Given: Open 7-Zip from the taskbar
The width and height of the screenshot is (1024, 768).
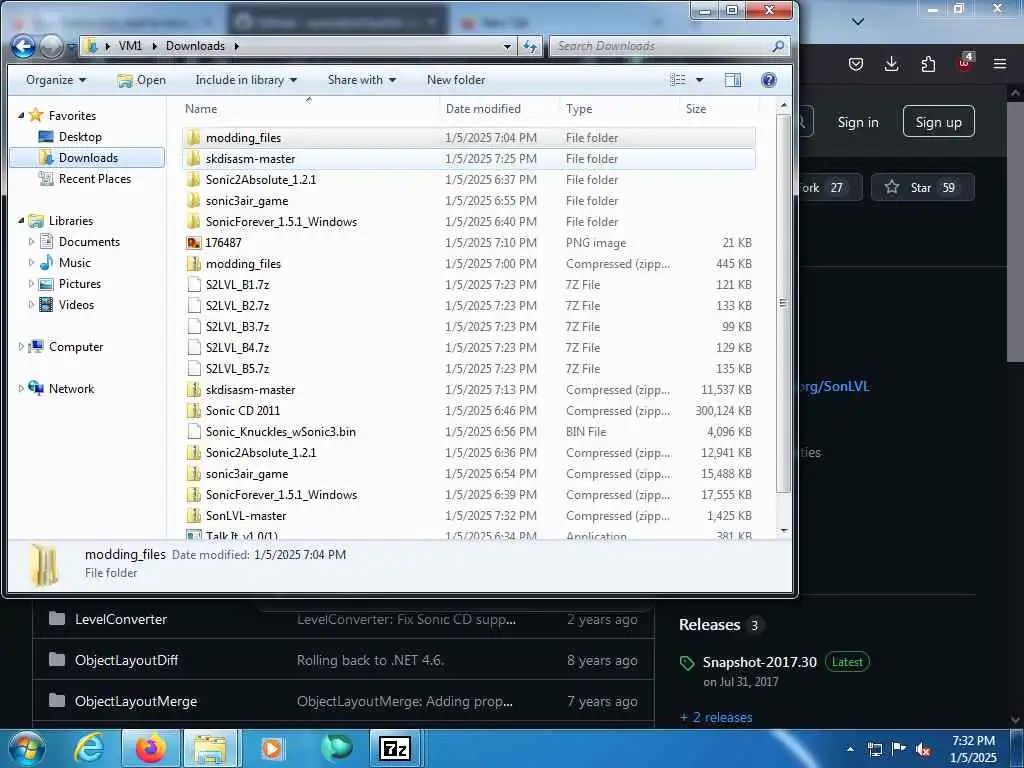Looking at the screenshot, I should click(x=396, y=749).
